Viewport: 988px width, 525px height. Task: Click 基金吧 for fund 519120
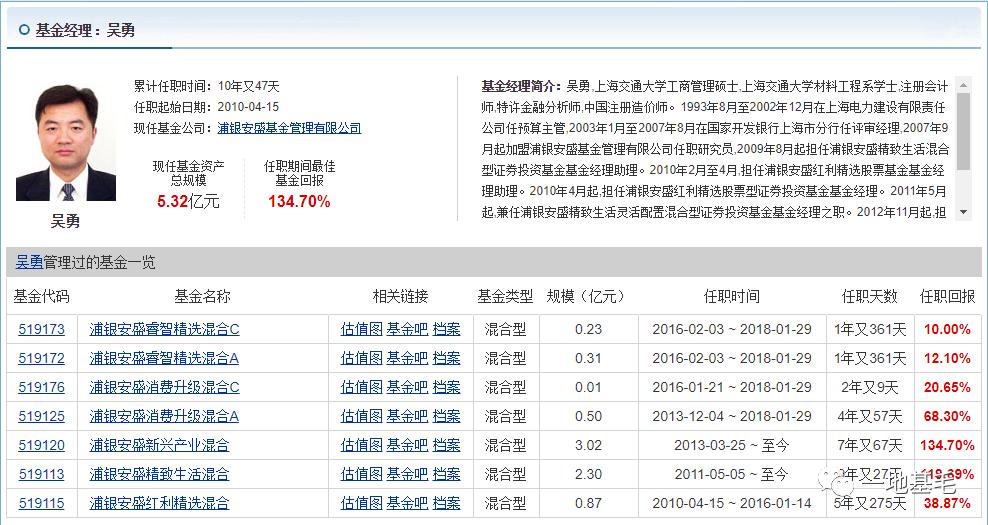(x=407, y=445)
